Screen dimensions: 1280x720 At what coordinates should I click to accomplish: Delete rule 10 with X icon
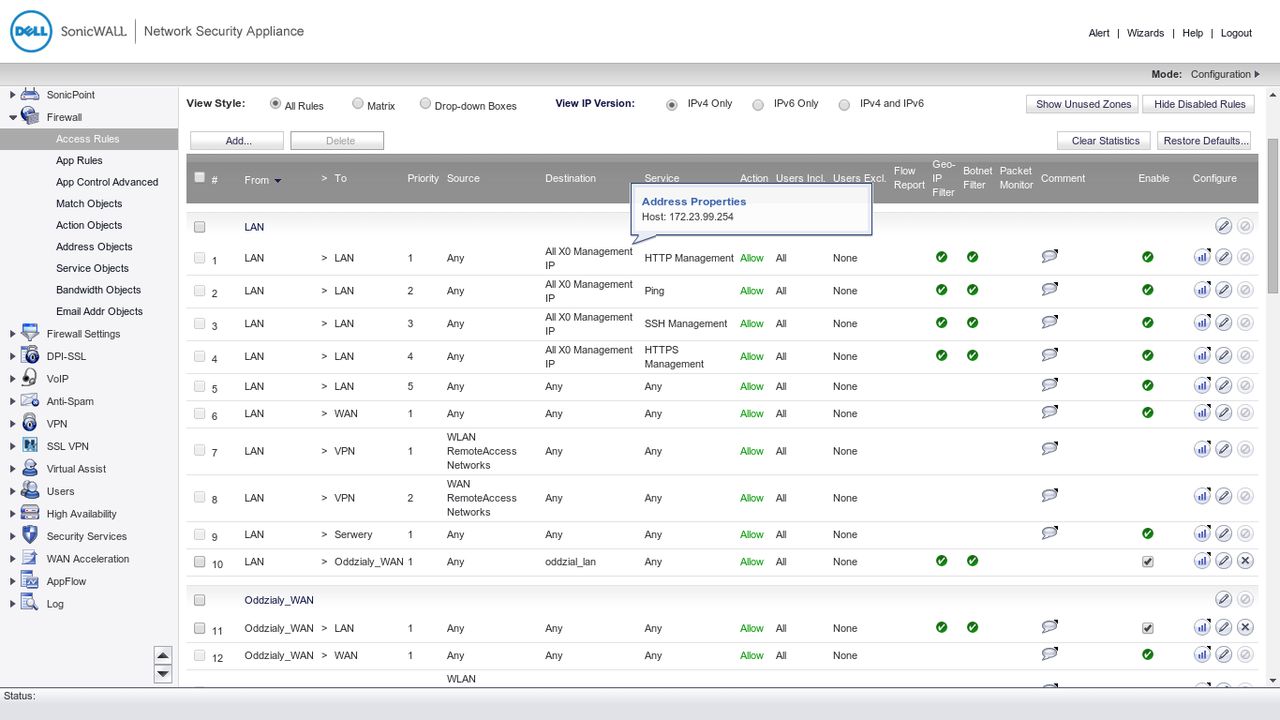[x=1245, y=562]
